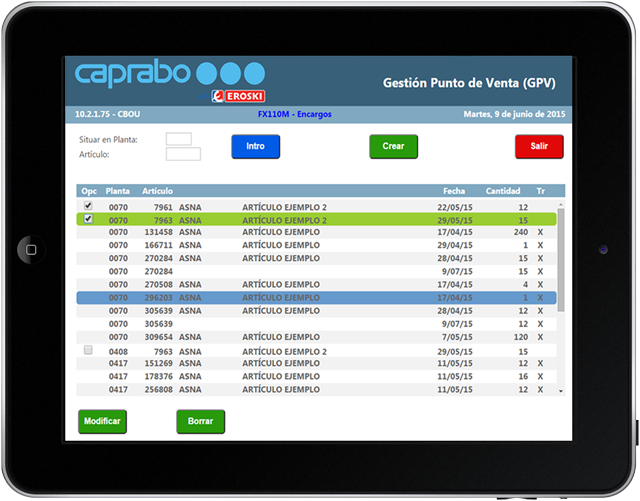Click the Borrar button
Viewport: 640px width, 501px height.
pos(200,422)
